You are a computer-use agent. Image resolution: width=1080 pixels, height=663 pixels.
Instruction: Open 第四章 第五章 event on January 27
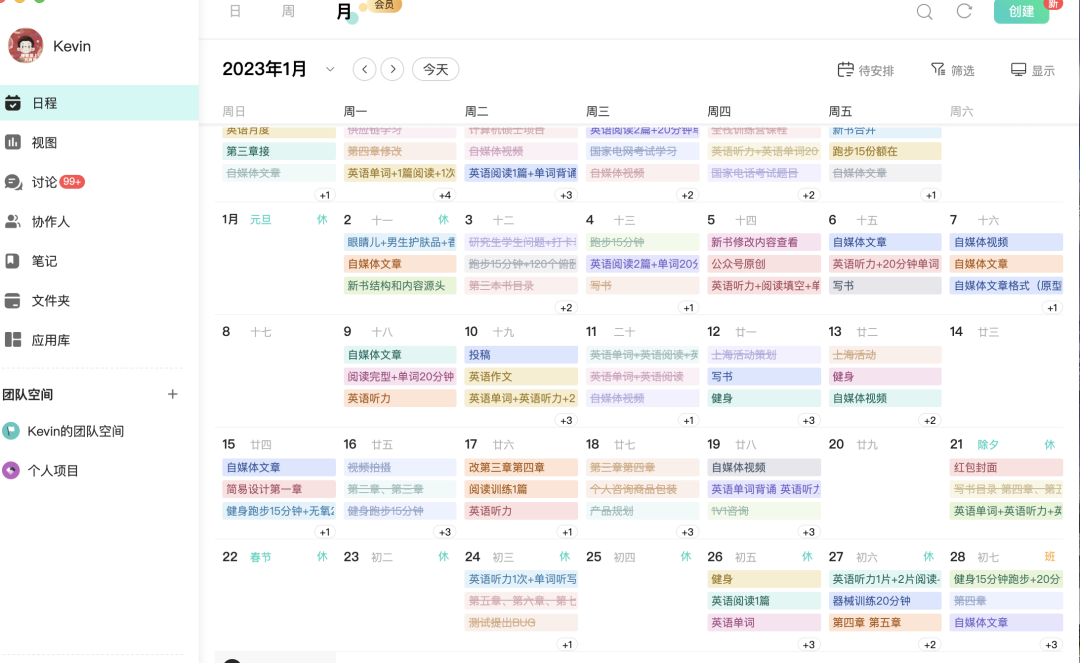[x=885, y=622]
